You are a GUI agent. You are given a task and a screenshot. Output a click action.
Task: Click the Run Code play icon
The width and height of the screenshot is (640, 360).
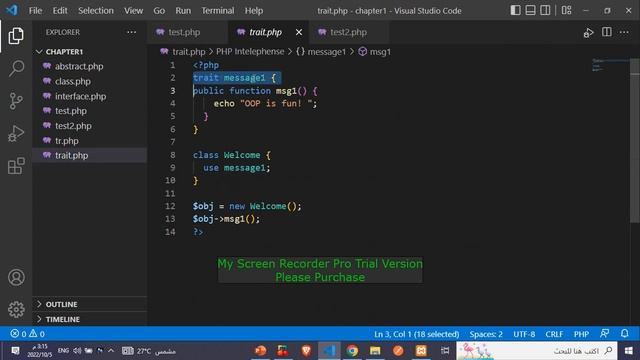588,33
